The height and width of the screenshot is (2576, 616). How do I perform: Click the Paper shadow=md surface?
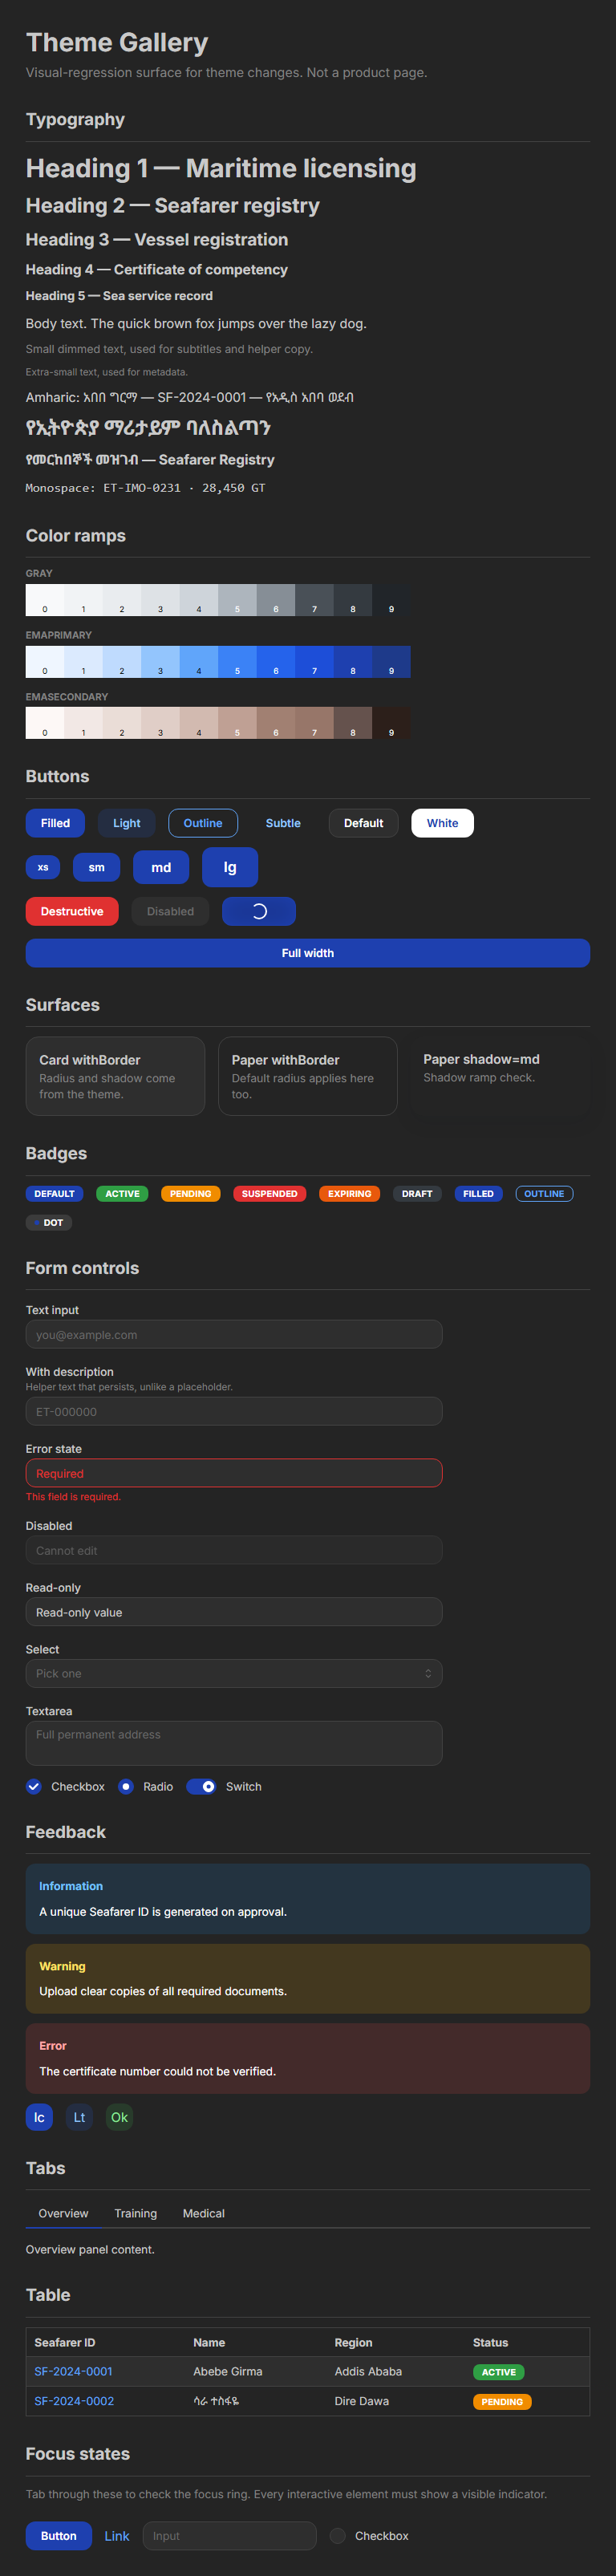click(500, 1075)
